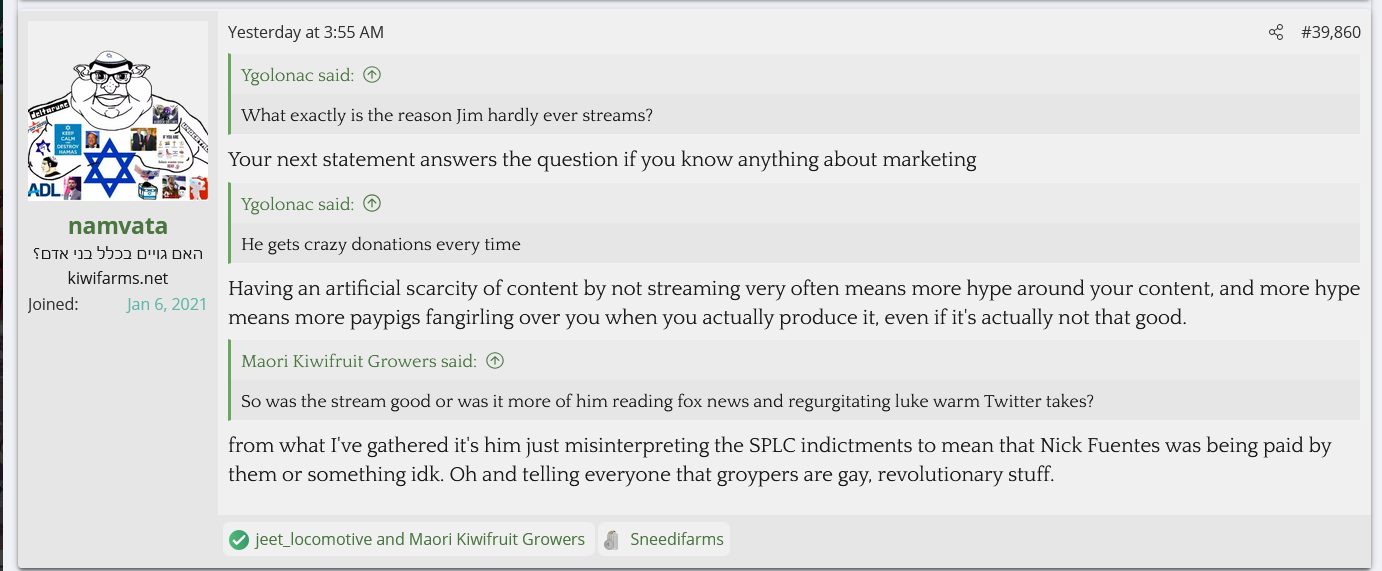
Task: Open the namvata username profile link
Action: (x=118, y=226)
